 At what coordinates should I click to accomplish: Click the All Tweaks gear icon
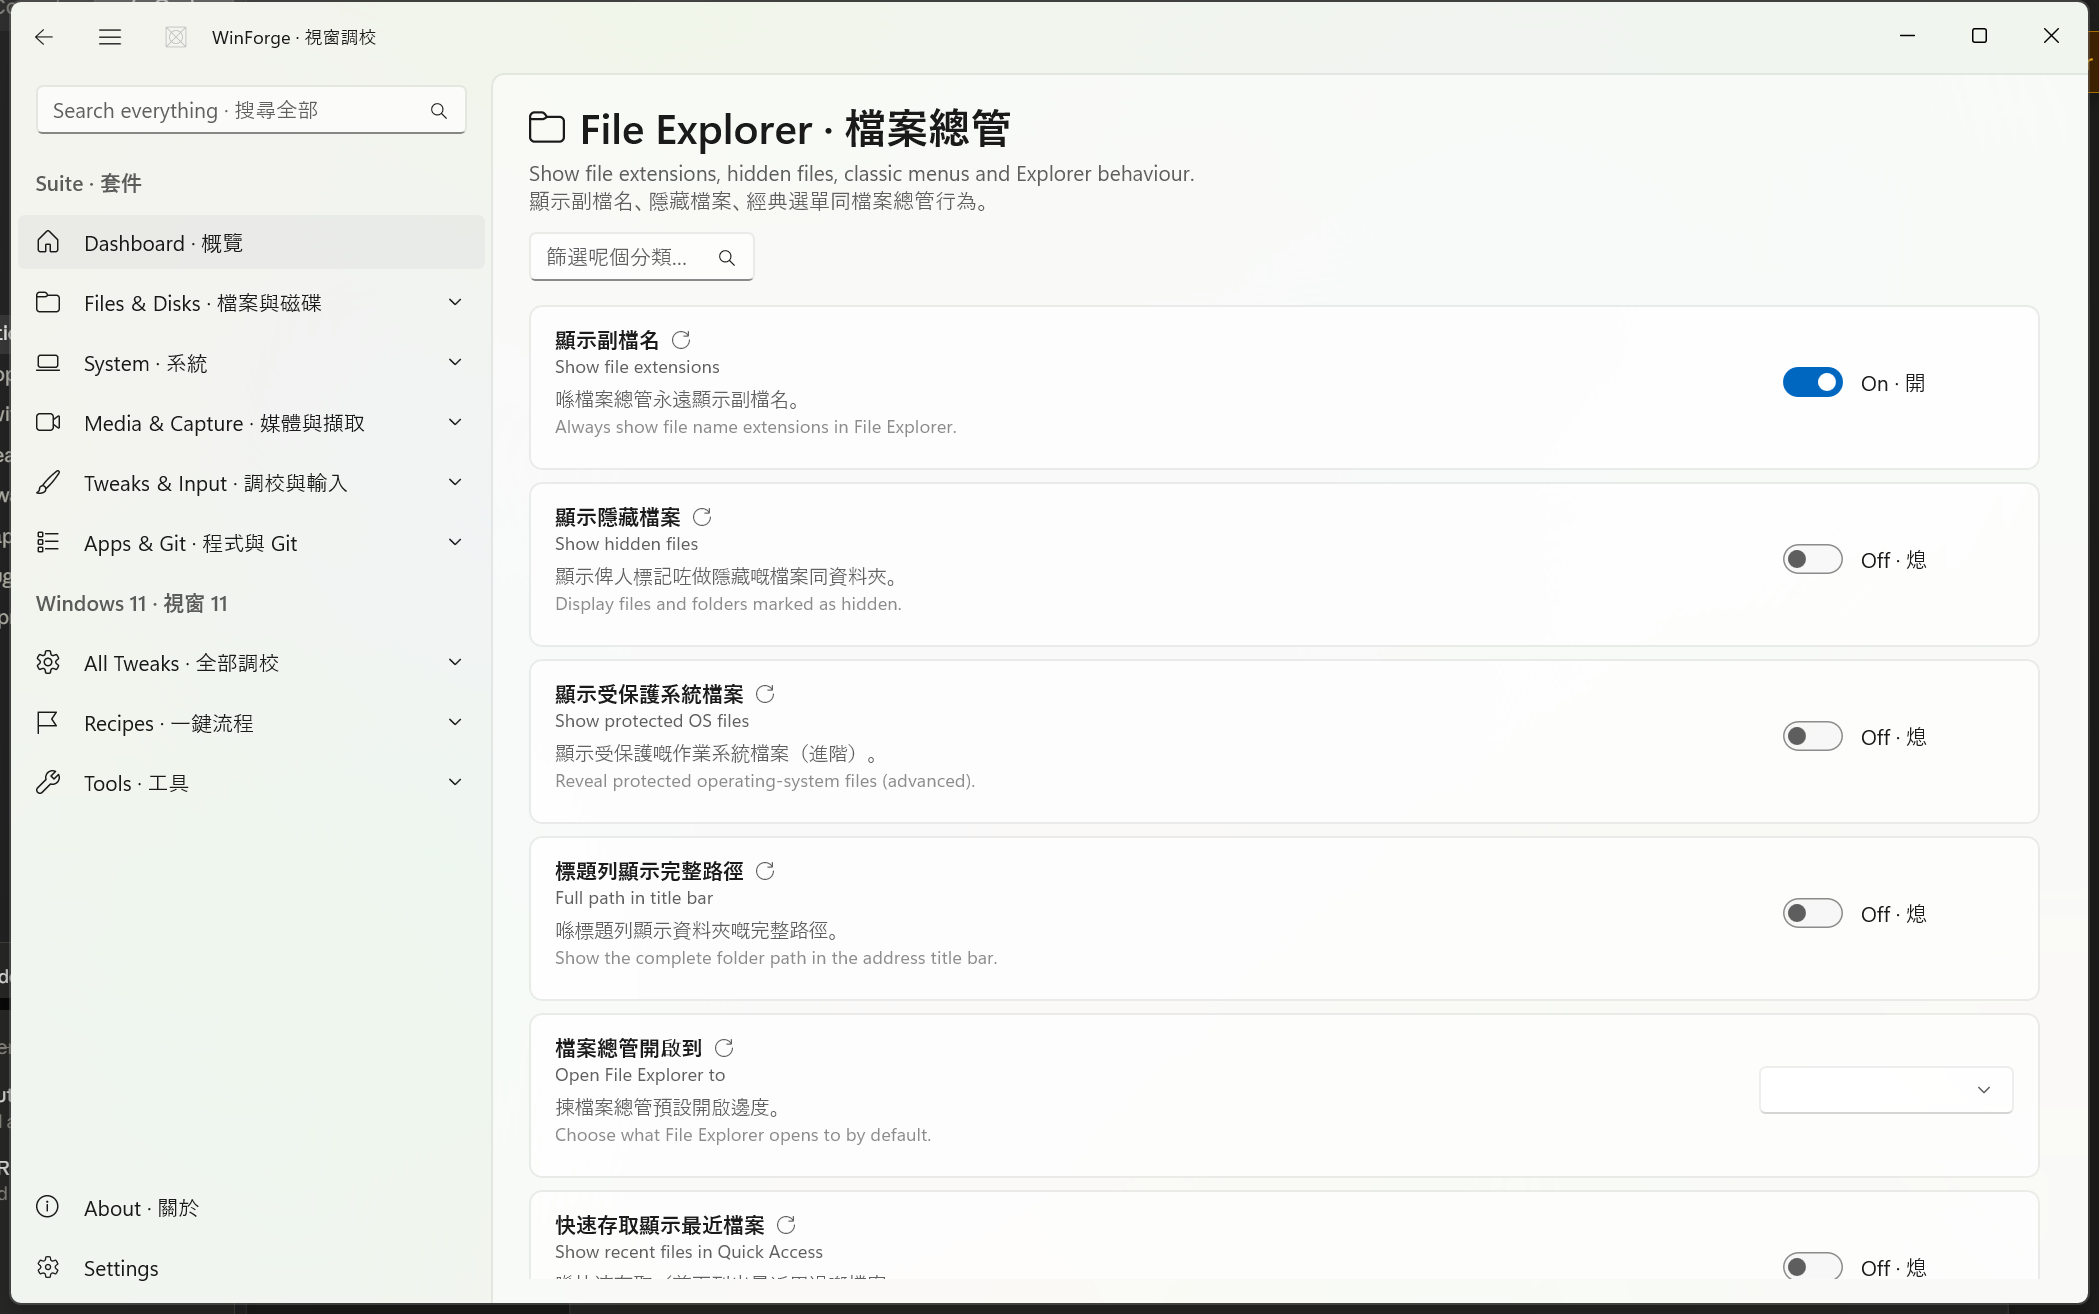pyautogui.click(x=48, y=662)
